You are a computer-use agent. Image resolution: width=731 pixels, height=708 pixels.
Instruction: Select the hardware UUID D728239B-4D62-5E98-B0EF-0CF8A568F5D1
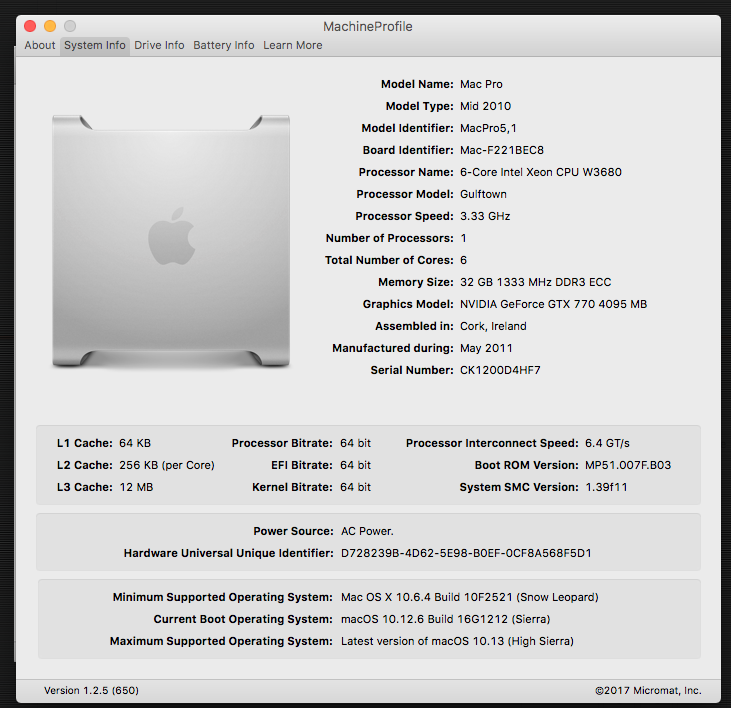point(466,553)
